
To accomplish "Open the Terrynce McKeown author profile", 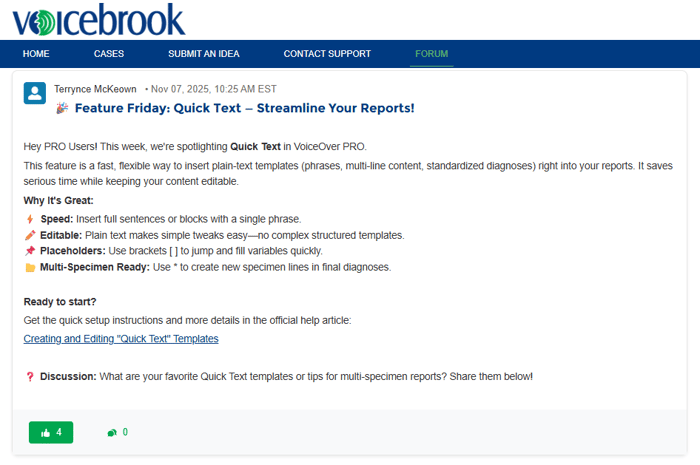I will (x=96, y=89).
